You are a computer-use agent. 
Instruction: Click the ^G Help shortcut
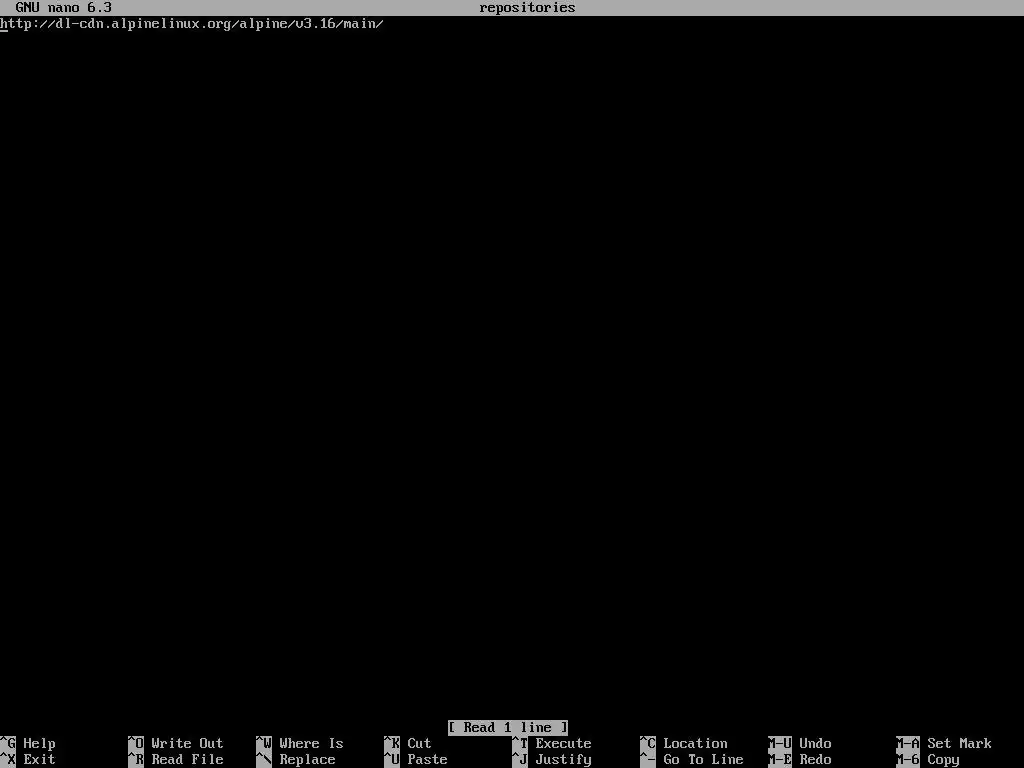click(28, 743)
